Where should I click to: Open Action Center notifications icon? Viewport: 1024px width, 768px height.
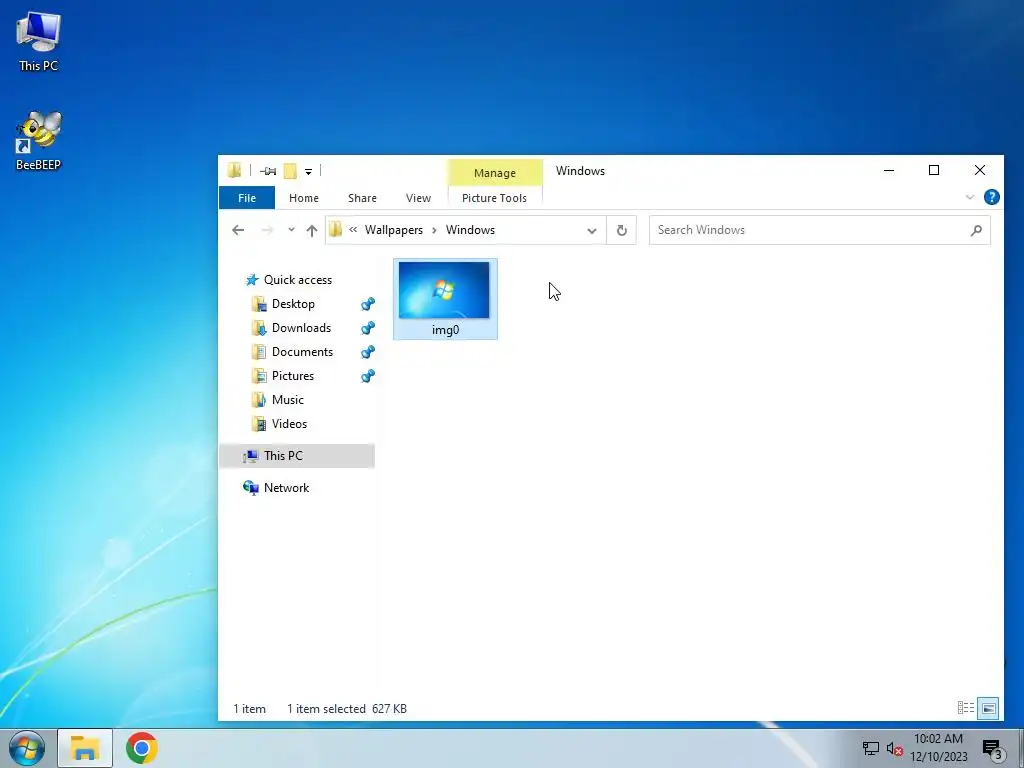pyautogui.click(x=993, y=749)
